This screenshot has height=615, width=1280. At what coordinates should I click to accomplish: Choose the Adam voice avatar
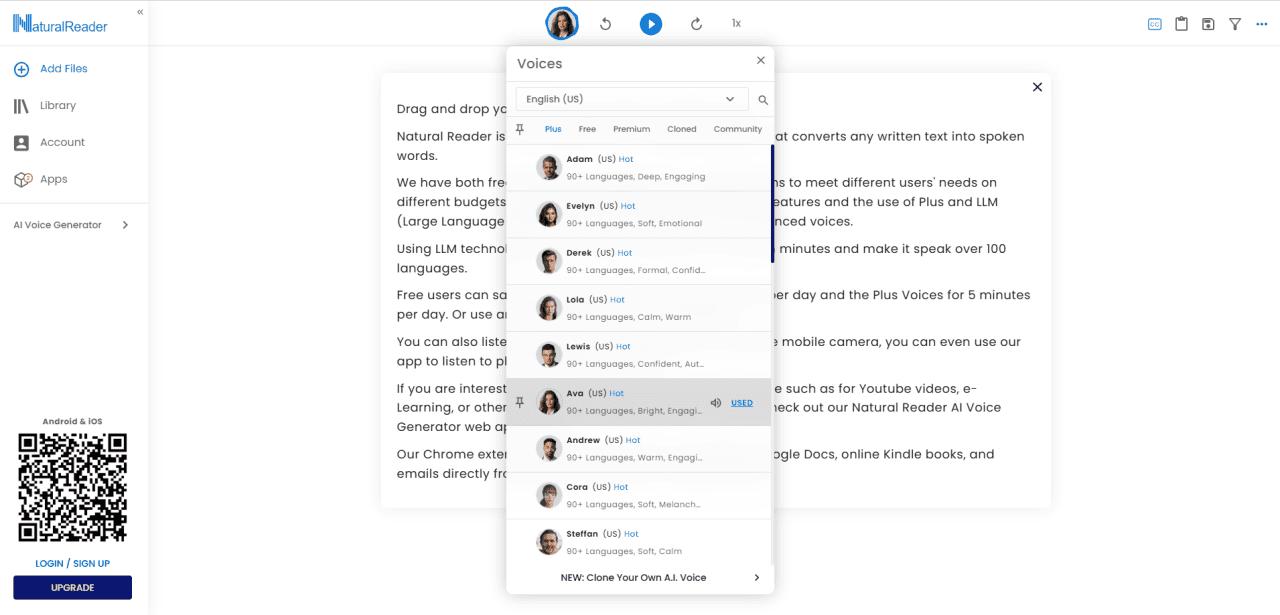[x=548, y=167]
